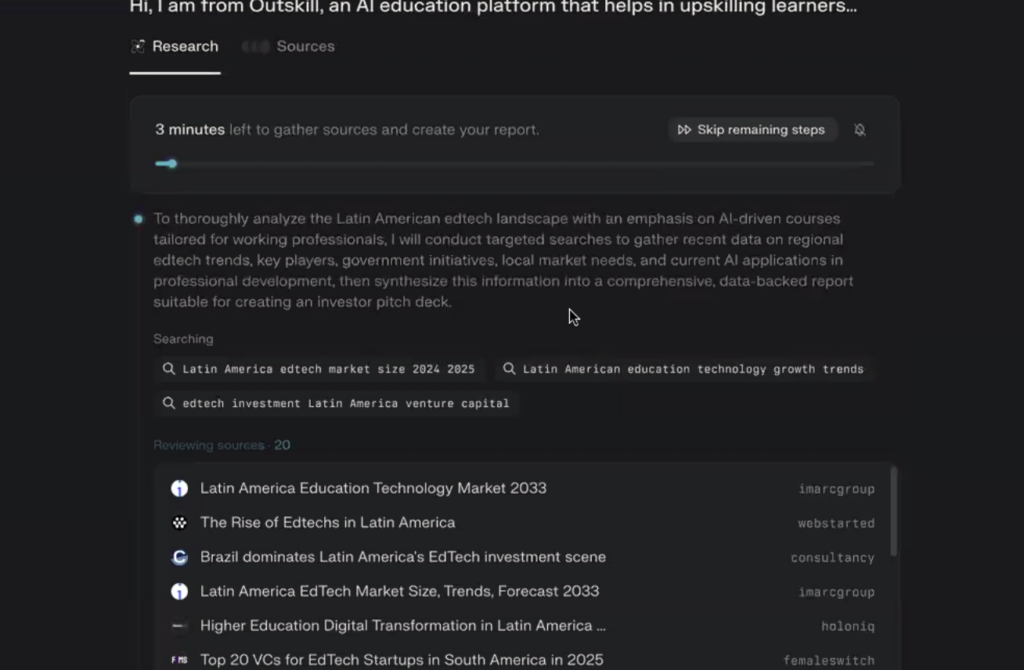Open Latin America Education Technology Market 2033 source

[x=373, y=489]
